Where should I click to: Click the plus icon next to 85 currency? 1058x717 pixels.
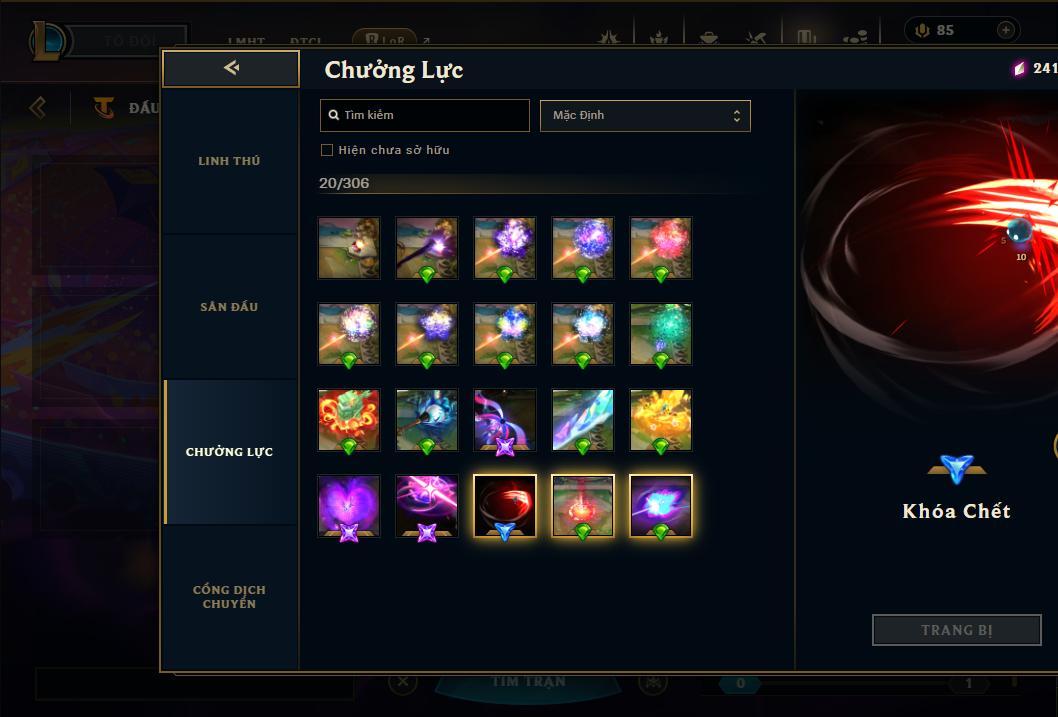pyautogui.click(x=1005, y=30)
